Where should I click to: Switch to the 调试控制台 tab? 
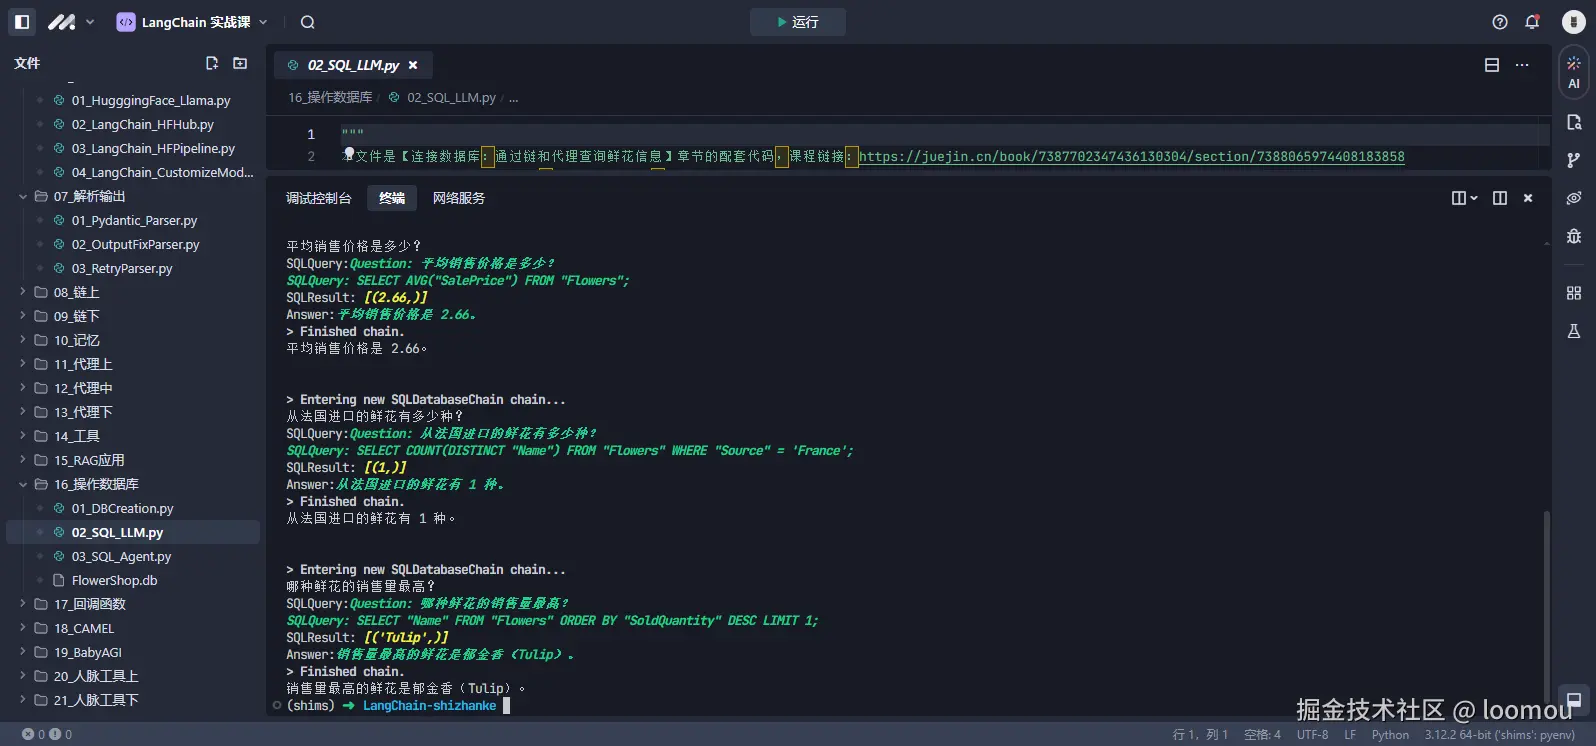(x=319, y=198)
